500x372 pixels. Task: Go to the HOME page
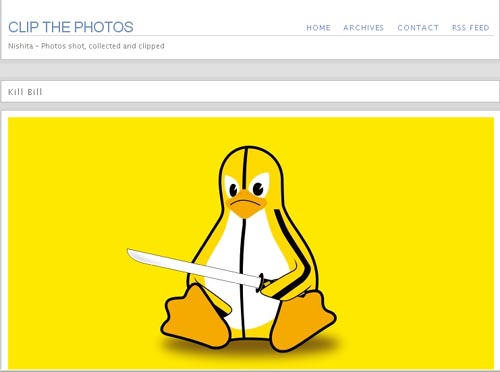click(318, 28)
